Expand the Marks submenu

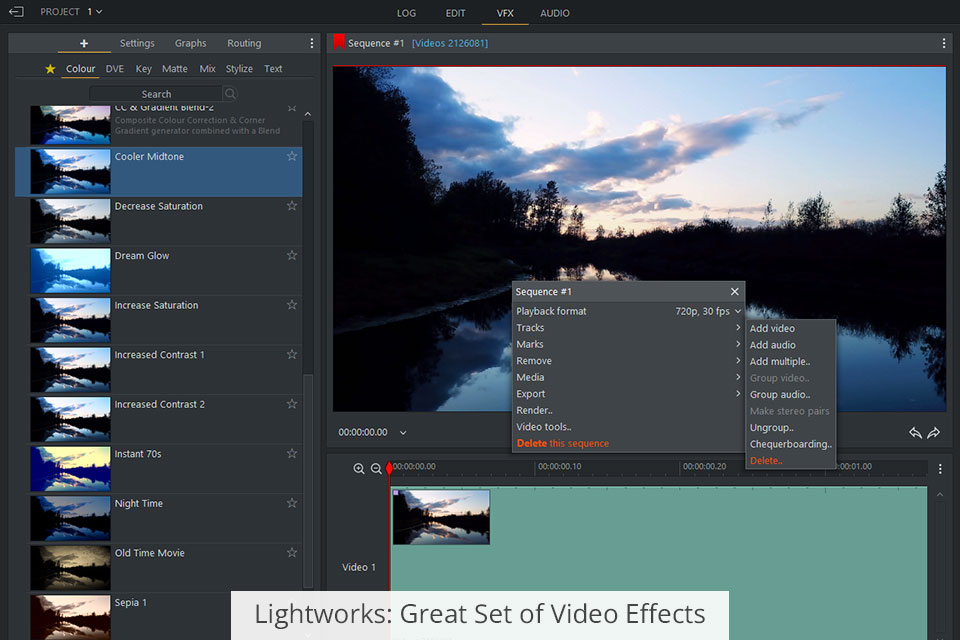pos(628,344)
